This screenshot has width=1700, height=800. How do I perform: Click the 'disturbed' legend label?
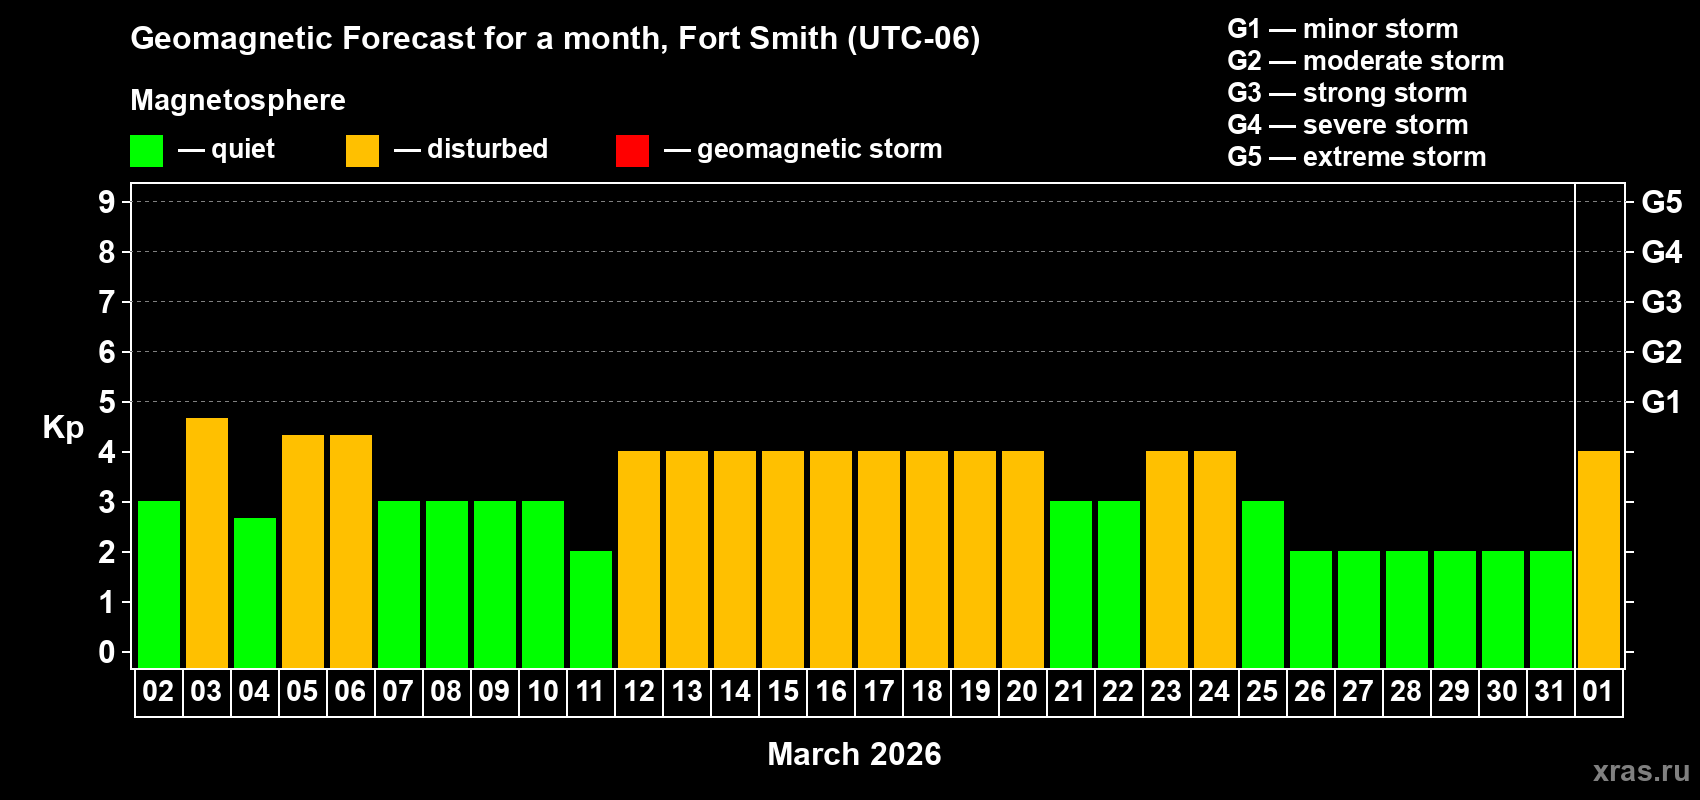click(x=487, y=149)
